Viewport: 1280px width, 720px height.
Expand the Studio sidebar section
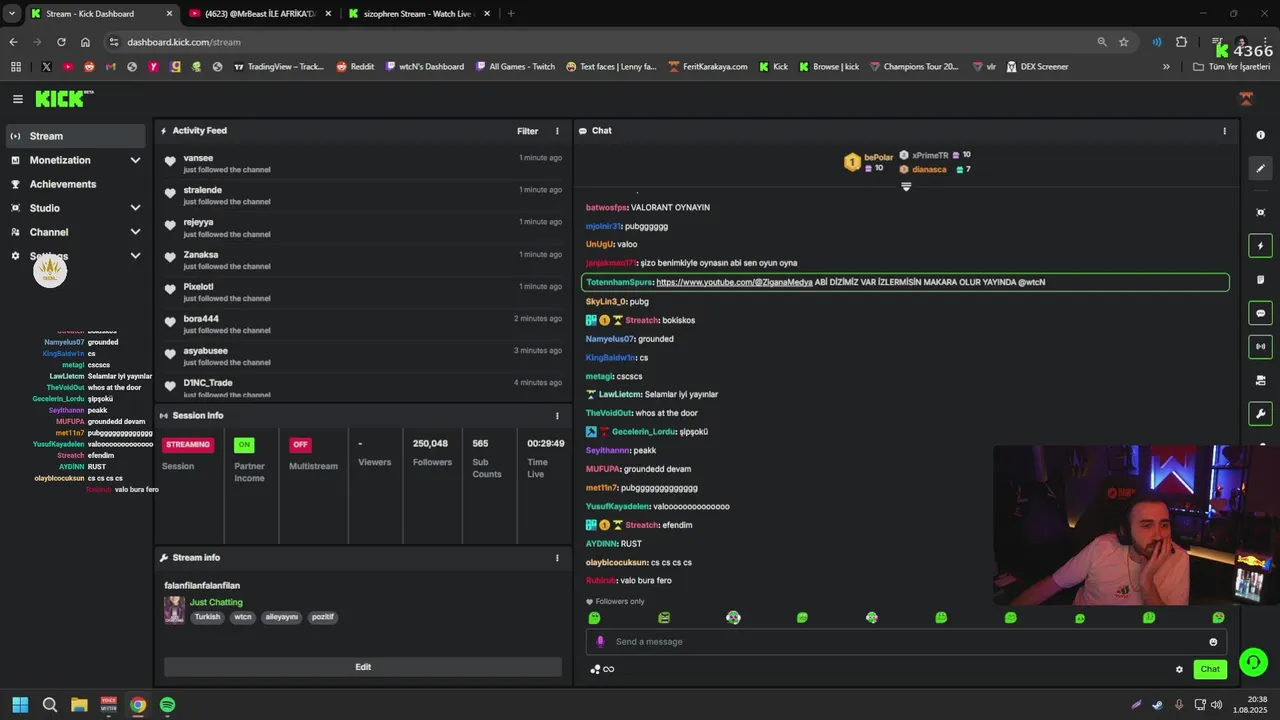coord(135,208)
